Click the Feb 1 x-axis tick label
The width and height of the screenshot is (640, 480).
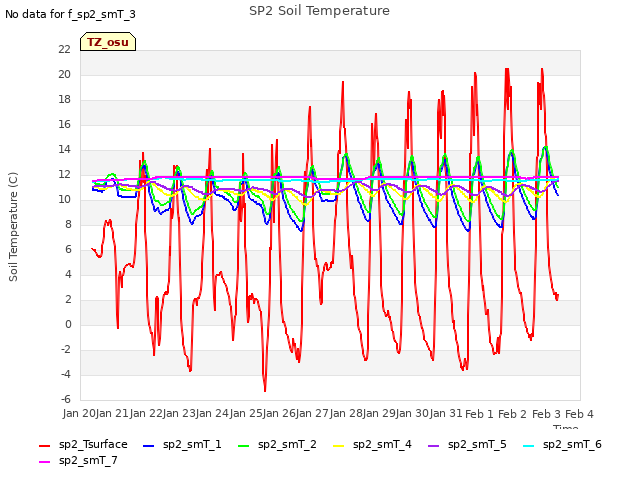[x=480, y=414]
